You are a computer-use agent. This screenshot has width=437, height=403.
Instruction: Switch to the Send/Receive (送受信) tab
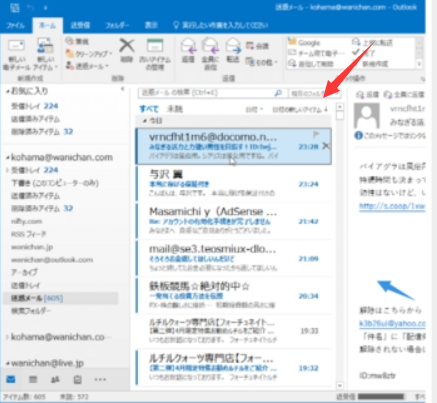pyautogui.click(x=80, y=25)
